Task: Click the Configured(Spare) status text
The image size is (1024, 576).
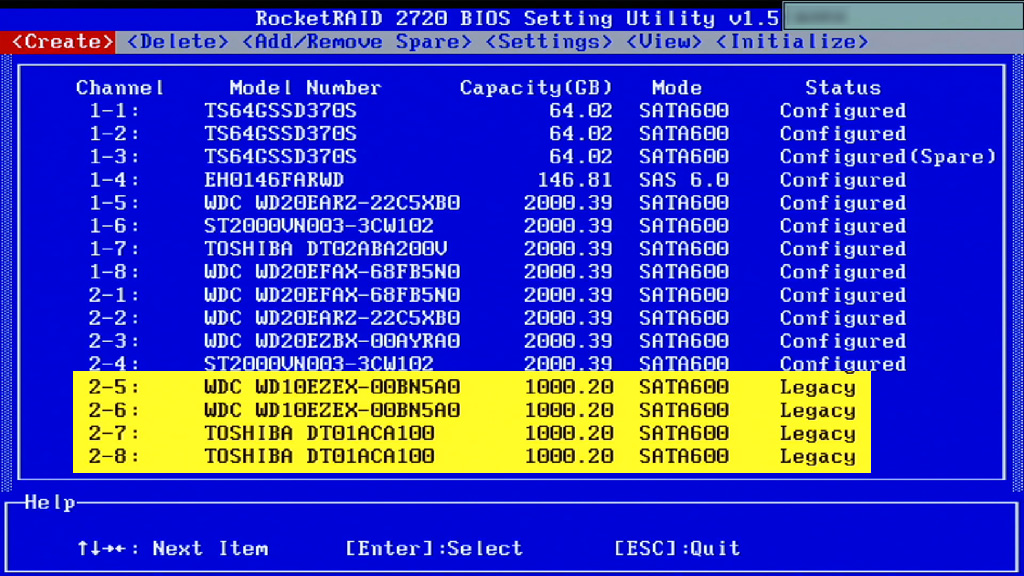Action: click(x=888, y=157)
